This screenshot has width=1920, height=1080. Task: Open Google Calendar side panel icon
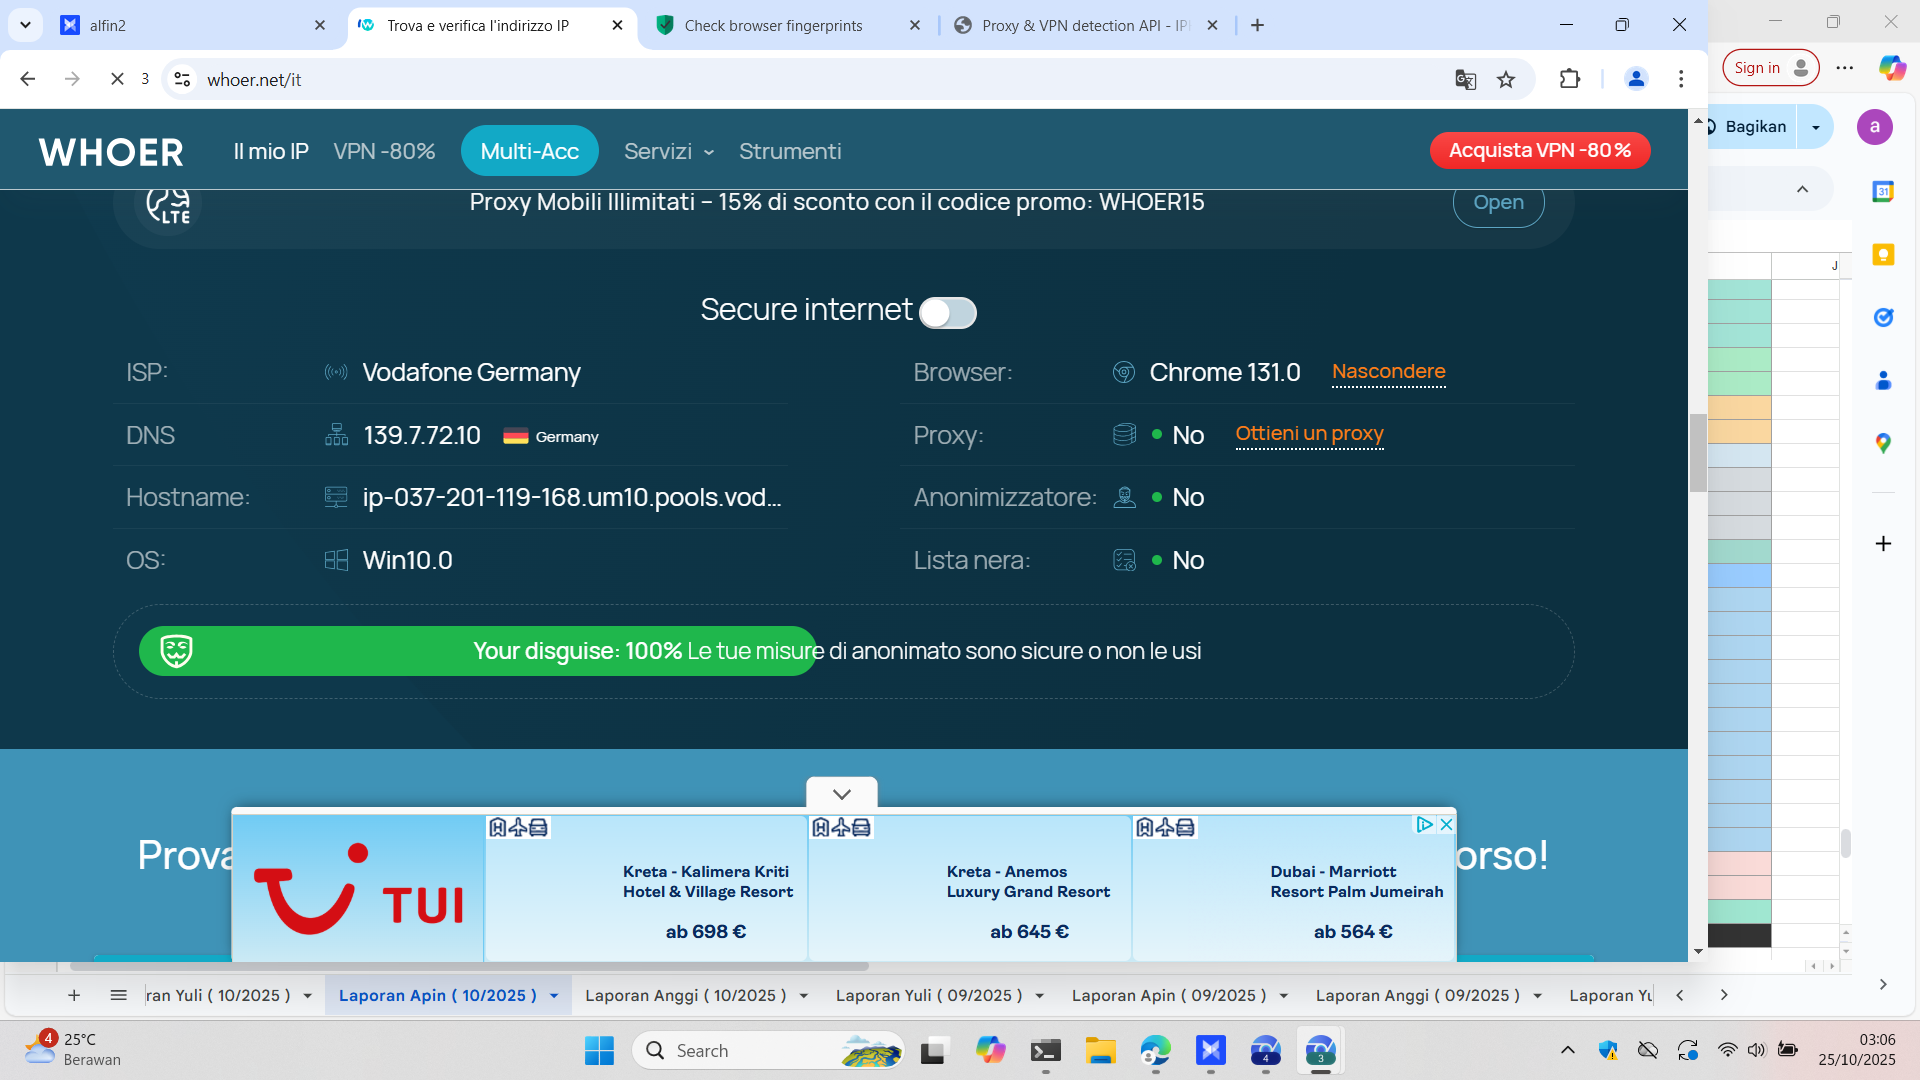tap(1883, 191)
